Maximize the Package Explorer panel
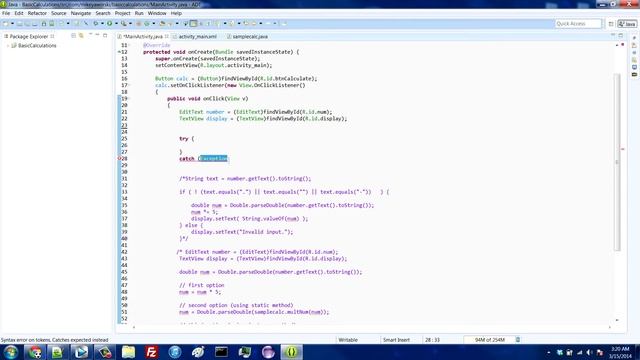640x360 pixels. click(x=105, y=36)
